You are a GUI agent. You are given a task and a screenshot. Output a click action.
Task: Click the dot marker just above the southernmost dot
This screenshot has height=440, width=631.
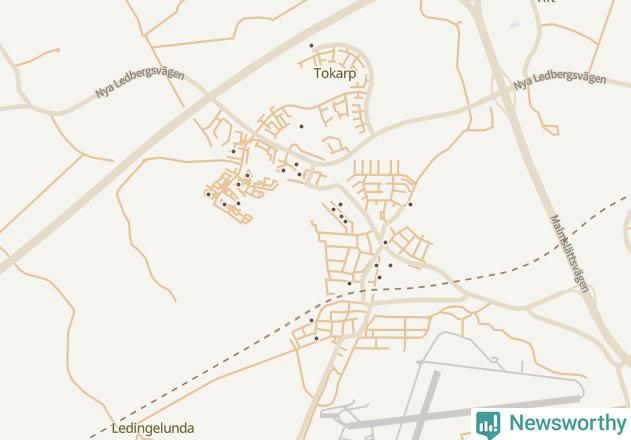pos(311,320)
